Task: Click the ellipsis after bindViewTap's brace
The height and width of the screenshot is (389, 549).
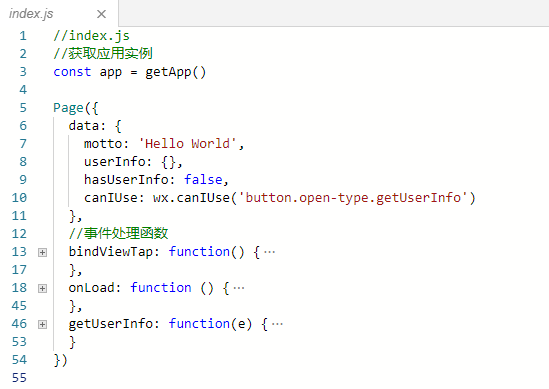Action: point(269,252)
